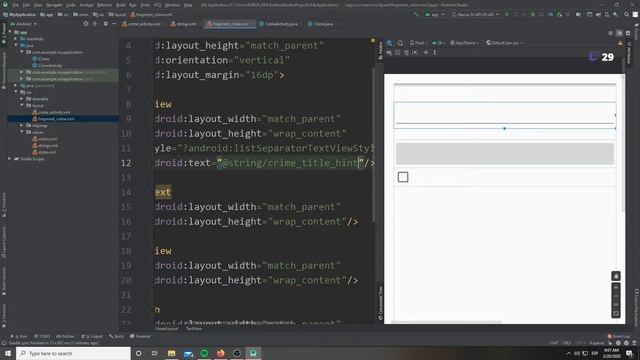Switch to Split view icon
The image size is (640, 360).
pos(619,33)
